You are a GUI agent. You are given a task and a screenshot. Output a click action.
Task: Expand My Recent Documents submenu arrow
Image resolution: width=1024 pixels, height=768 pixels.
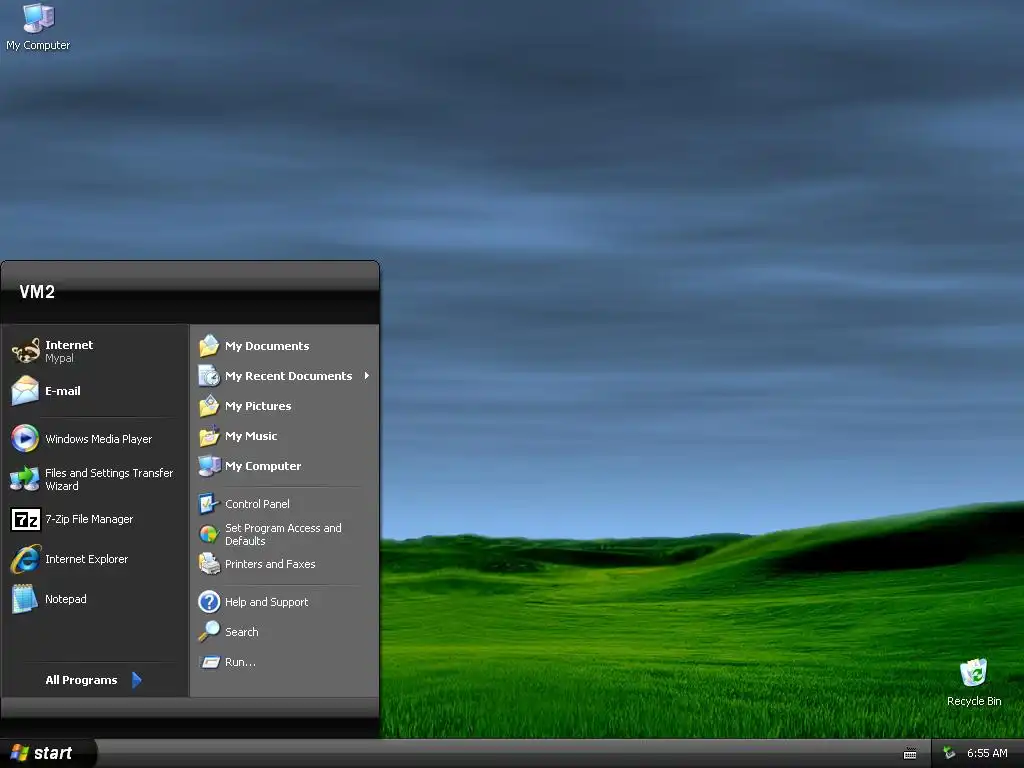(367, 376)
